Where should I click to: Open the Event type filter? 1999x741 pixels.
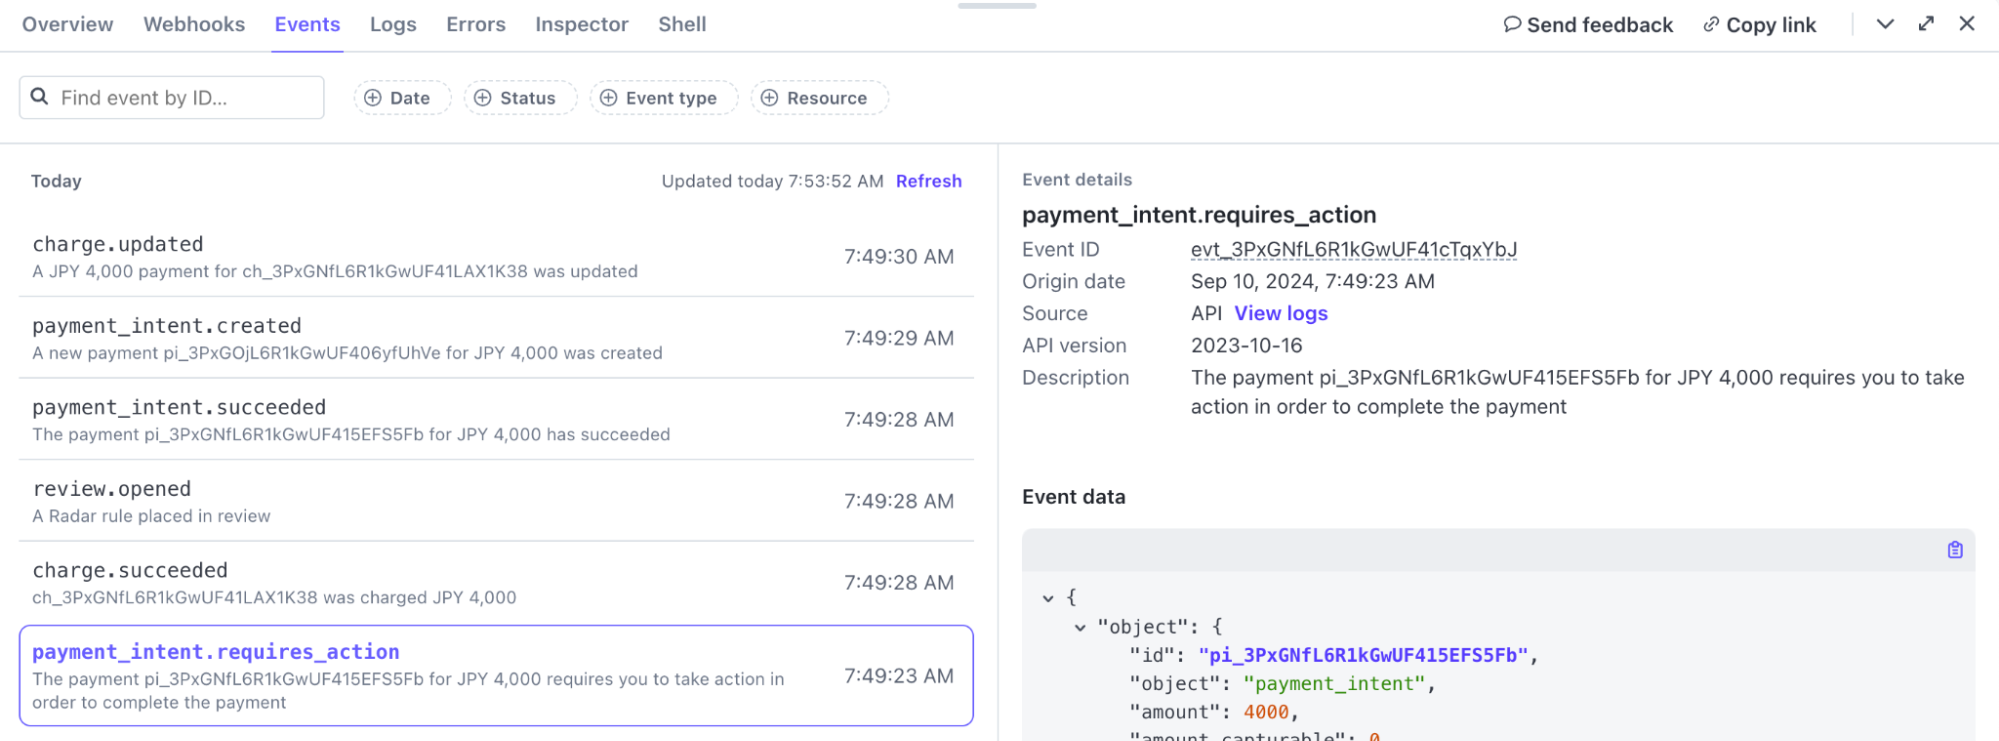click(x=660, y=98)
